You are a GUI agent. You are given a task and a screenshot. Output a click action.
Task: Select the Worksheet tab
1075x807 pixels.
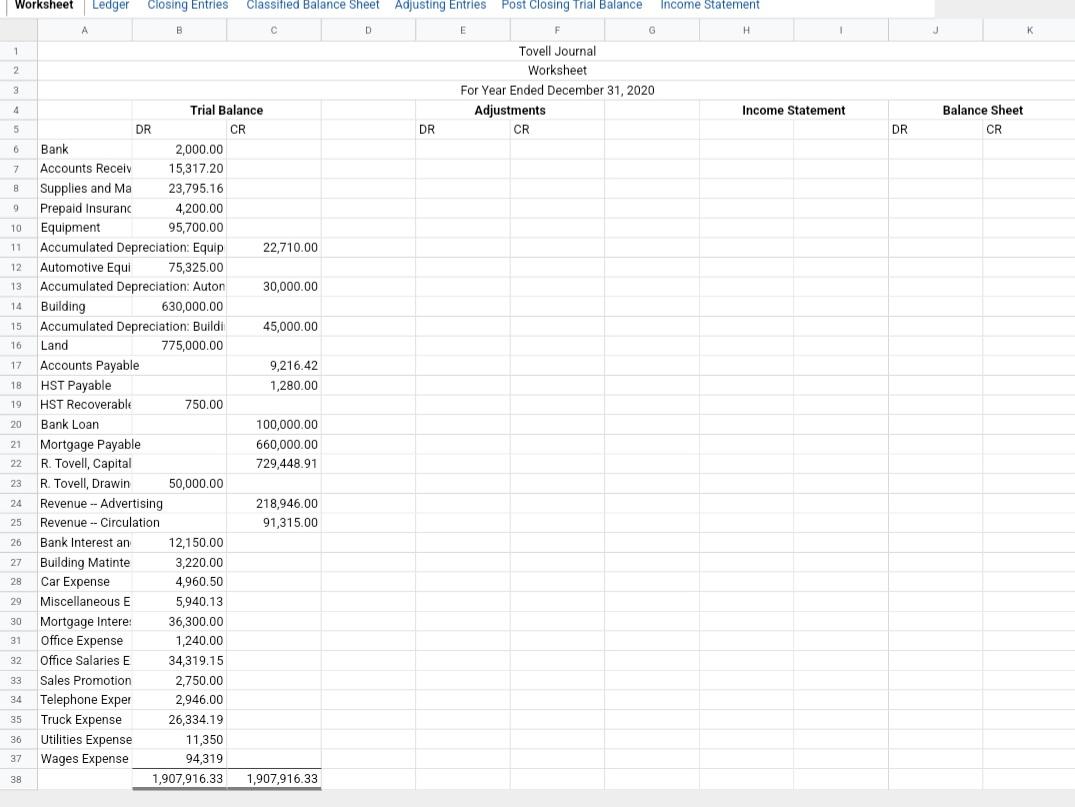(x=44, y=5)
